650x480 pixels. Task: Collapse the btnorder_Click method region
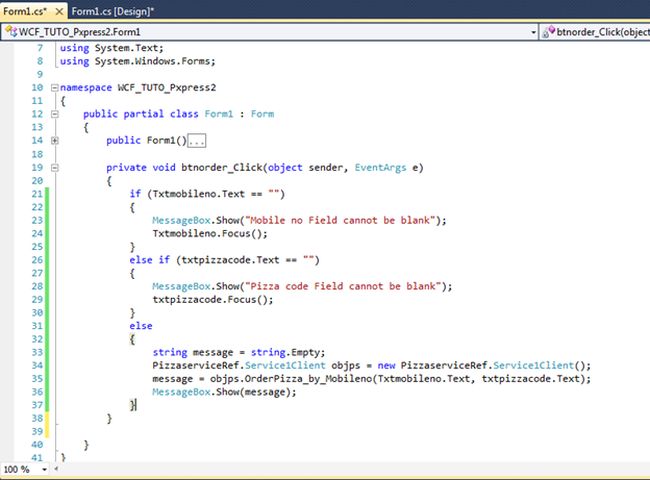click(55, 168)
